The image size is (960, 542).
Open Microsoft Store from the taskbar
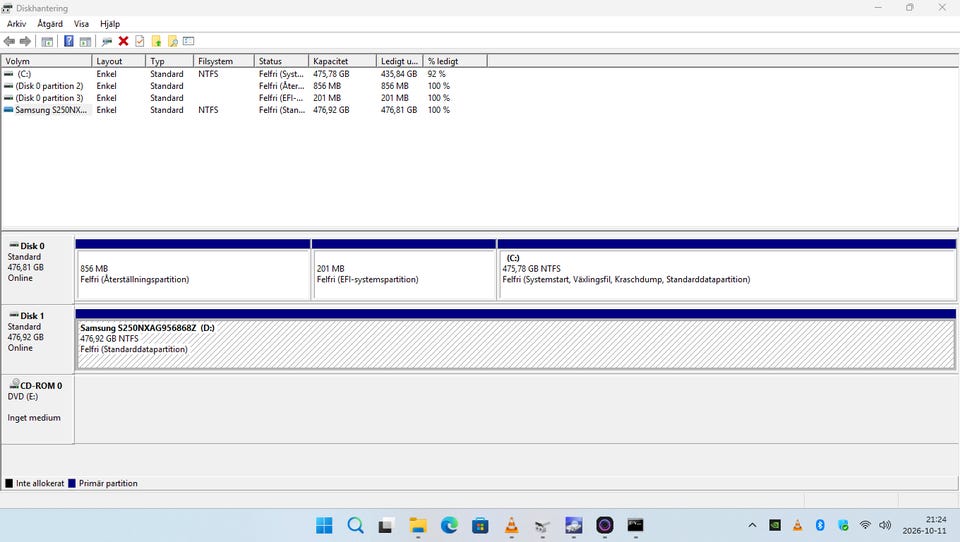click(480, 525)
